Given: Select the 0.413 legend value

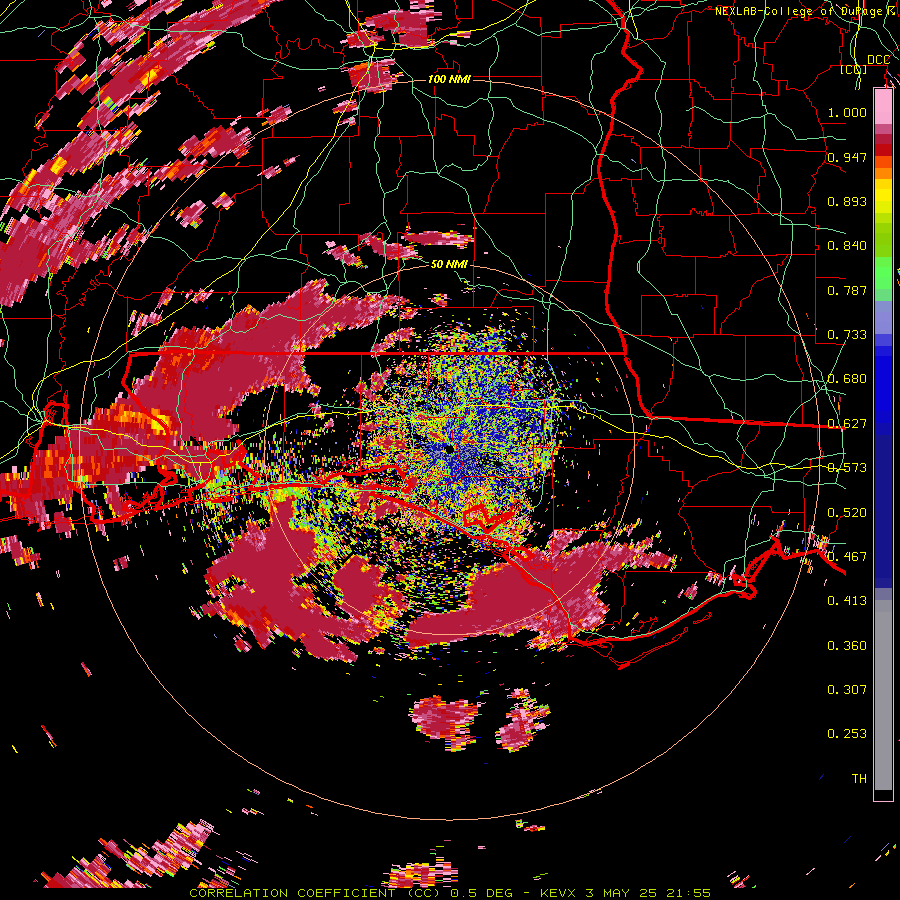Looking at the screenshot, I should (847, 601).
